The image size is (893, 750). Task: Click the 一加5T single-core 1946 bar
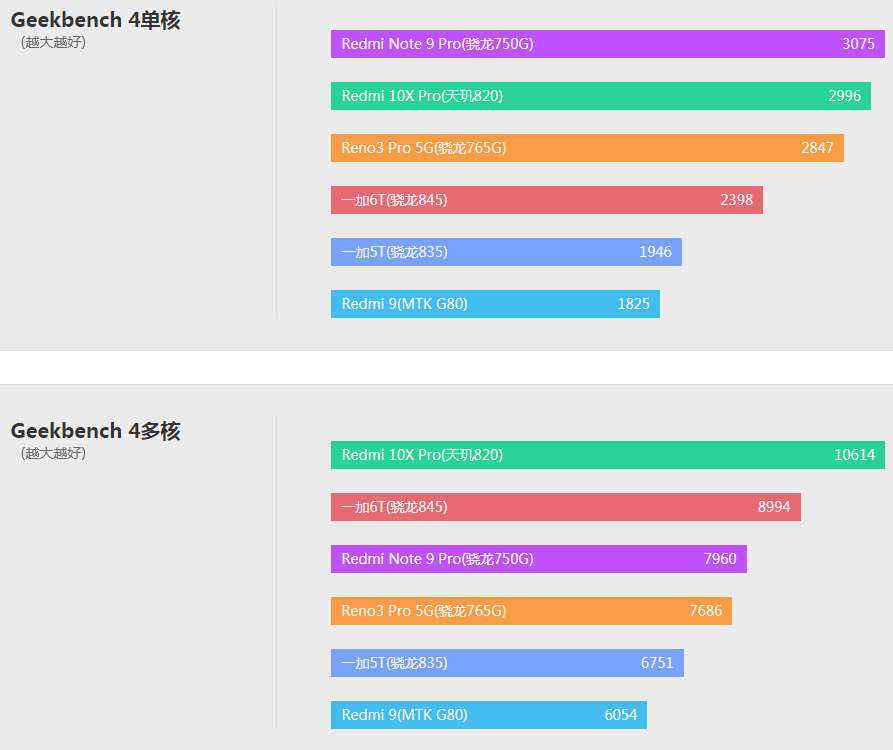(x=506, y=252)
